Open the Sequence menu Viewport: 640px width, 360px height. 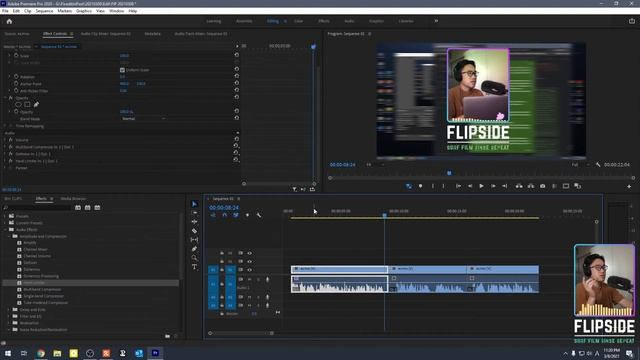tap(44, 11)
